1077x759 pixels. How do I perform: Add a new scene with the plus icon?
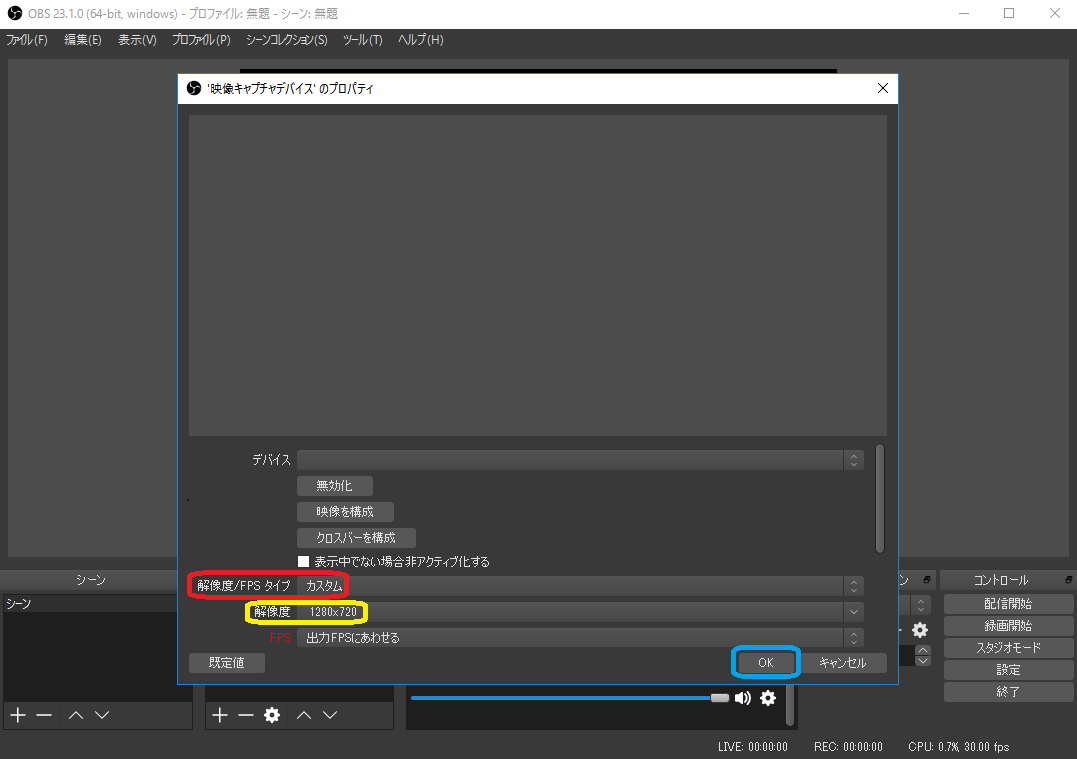coord(17,715)
